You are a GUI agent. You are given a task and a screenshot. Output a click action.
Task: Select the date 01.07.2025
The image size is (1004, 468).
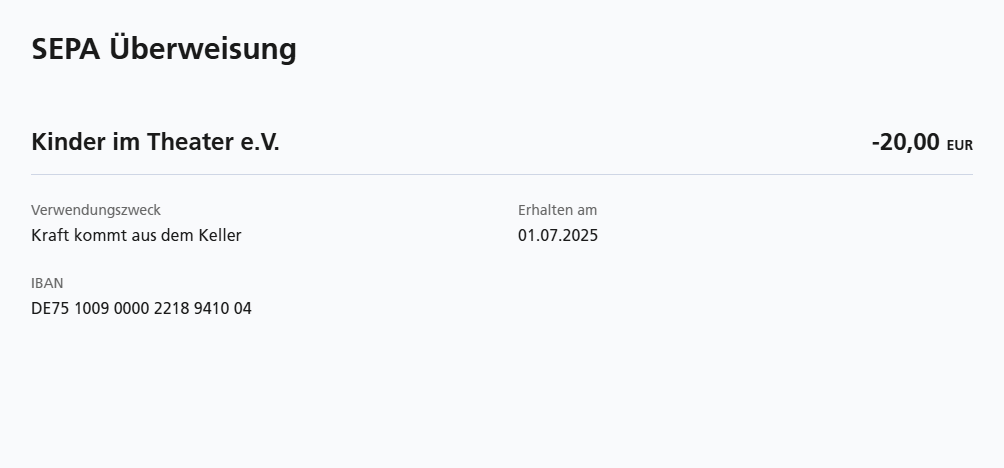[558, 236]
